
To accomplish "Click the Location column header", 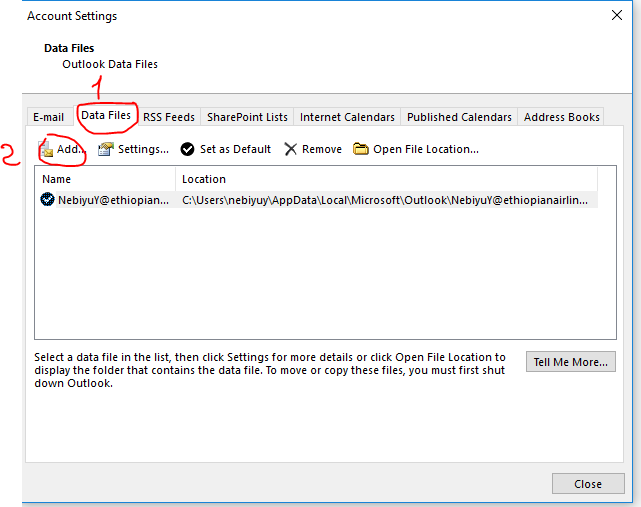I will coord(386,179).
